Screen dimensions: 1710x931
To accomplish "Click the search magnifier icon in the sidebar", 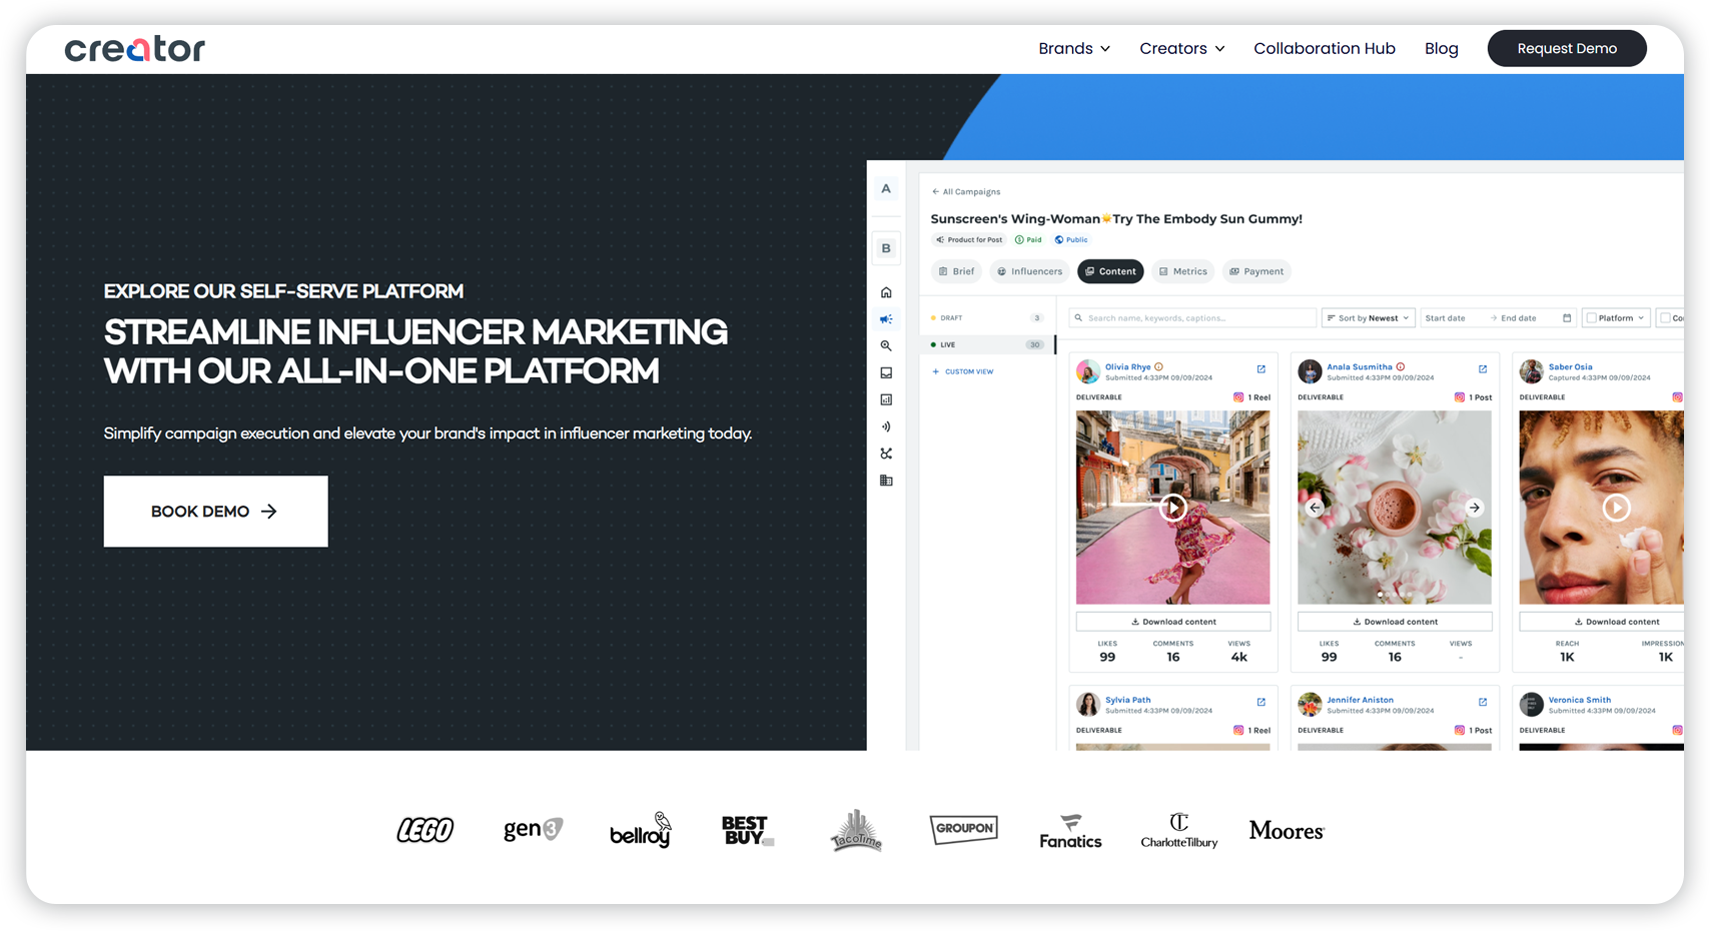I will pyautogui.click(x=886, y=345).
